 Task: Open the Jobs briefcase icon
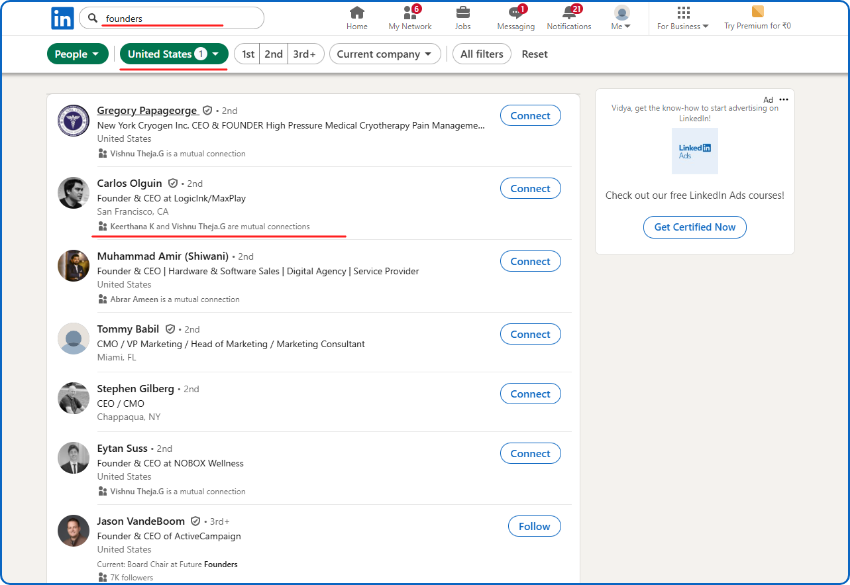pos(463,18)
